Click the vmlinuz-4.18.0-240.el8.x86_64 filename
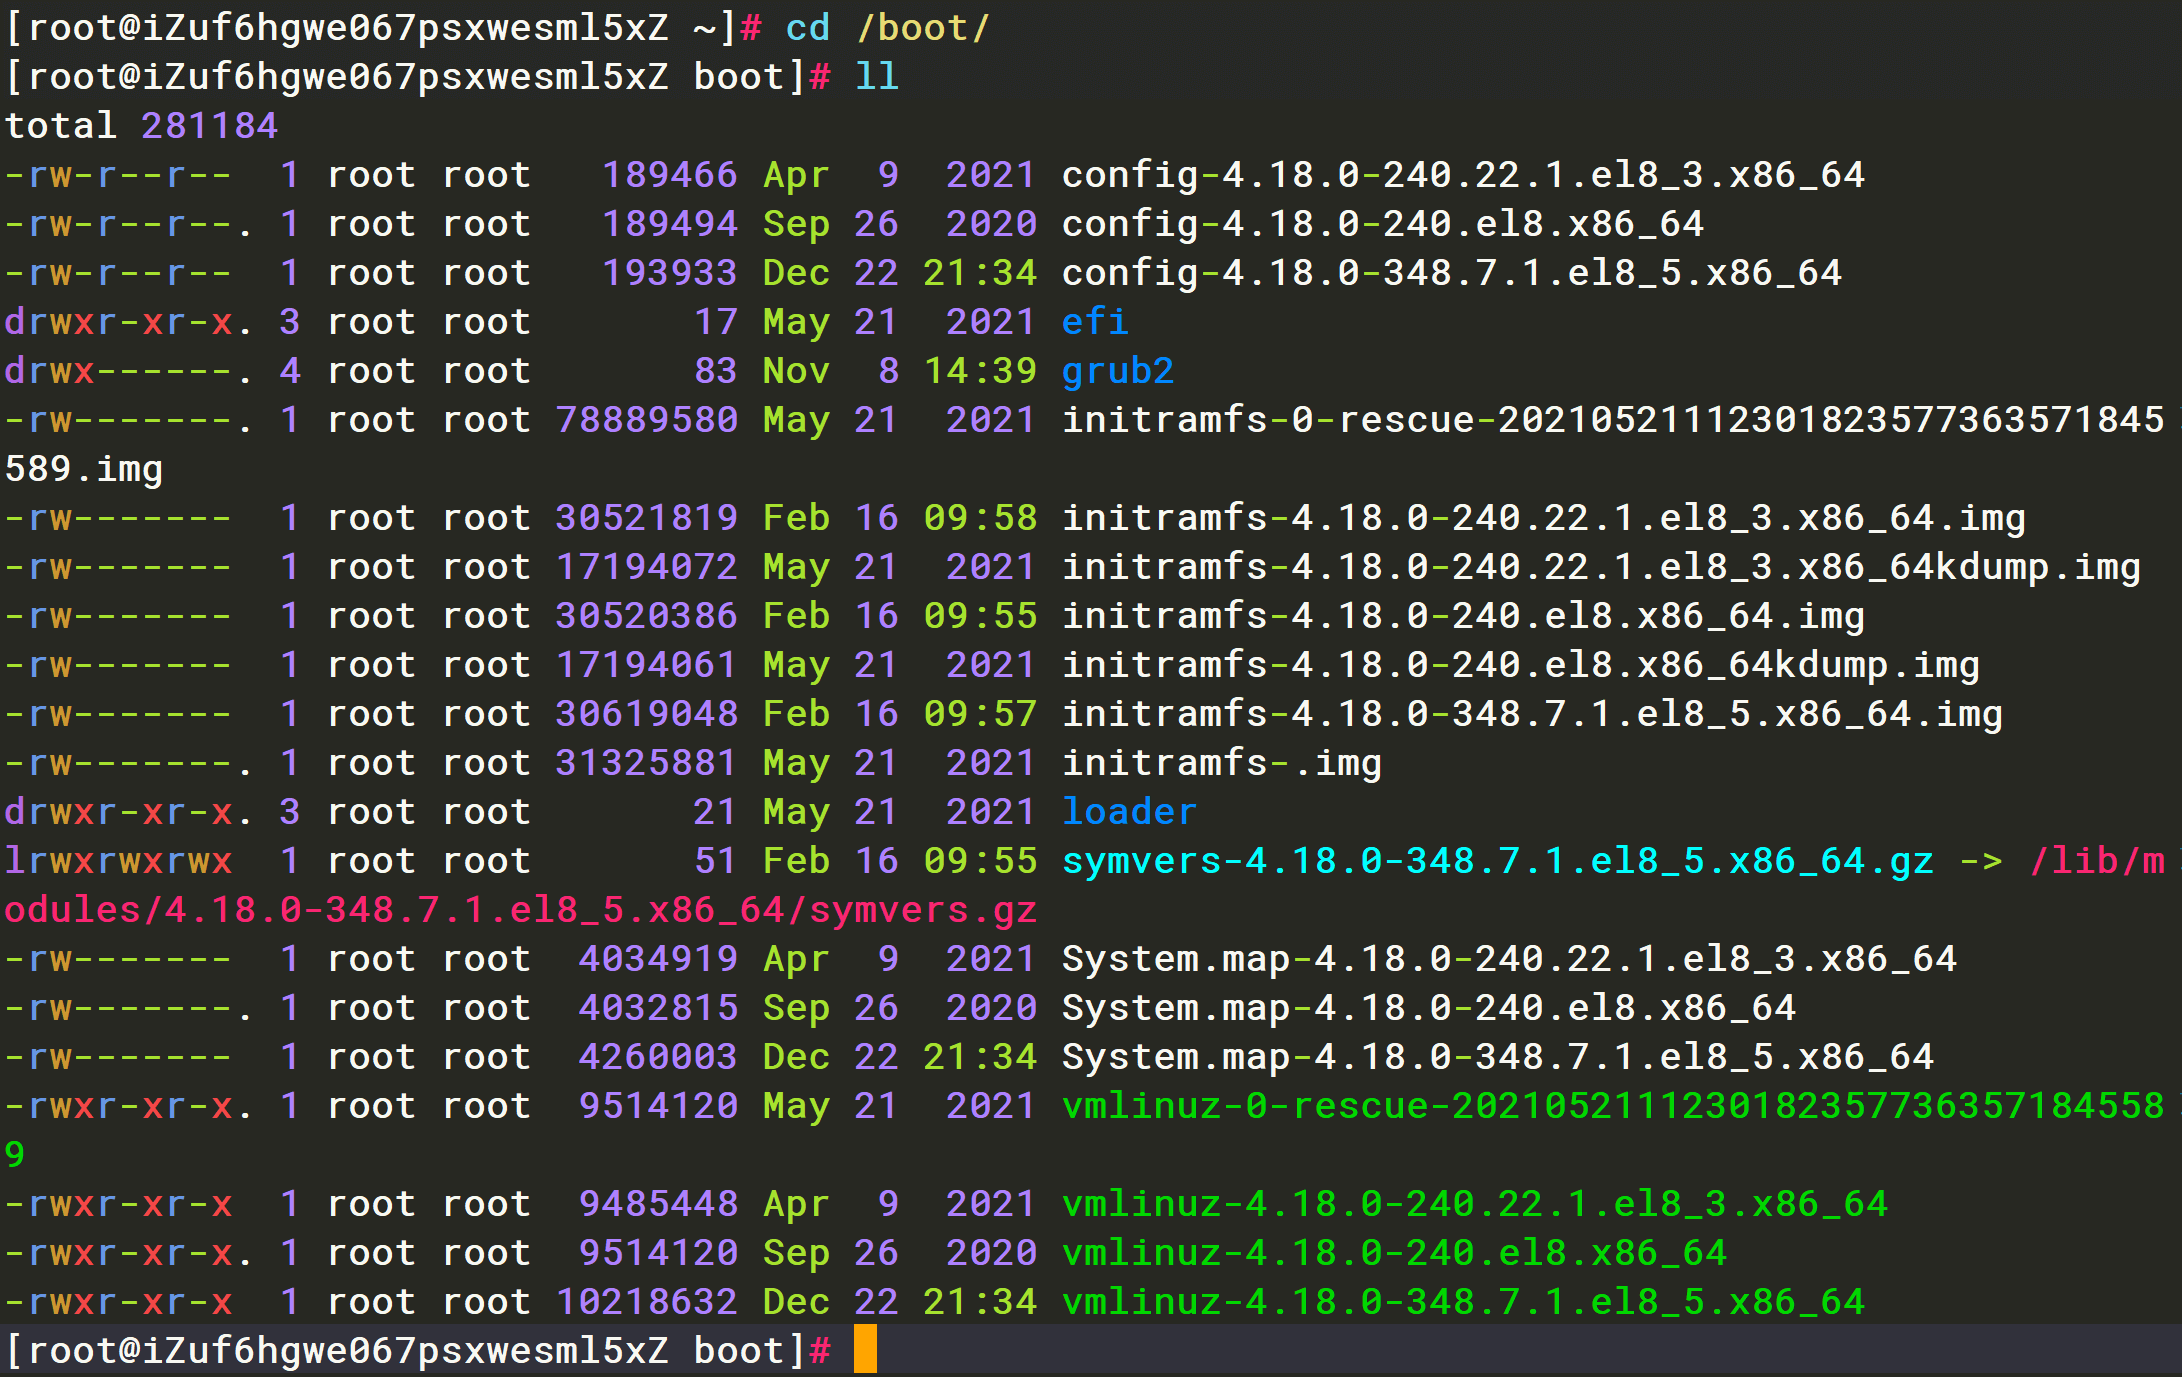2182x1377 pixels. pos(1394,1252)
